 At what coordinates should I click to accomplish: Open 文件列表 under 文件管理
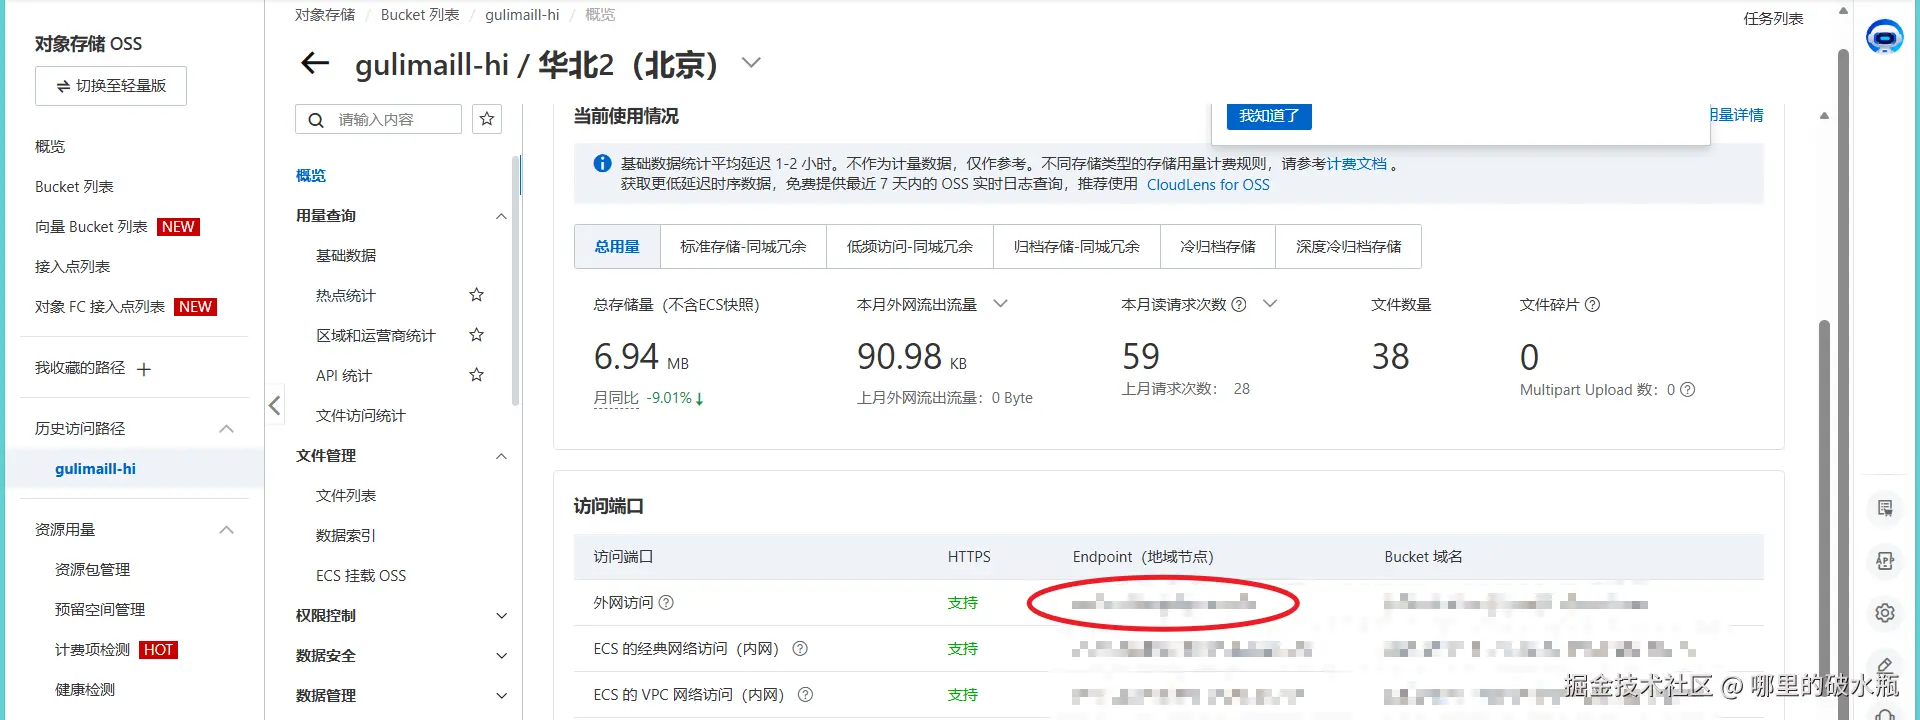coord(346,496)
